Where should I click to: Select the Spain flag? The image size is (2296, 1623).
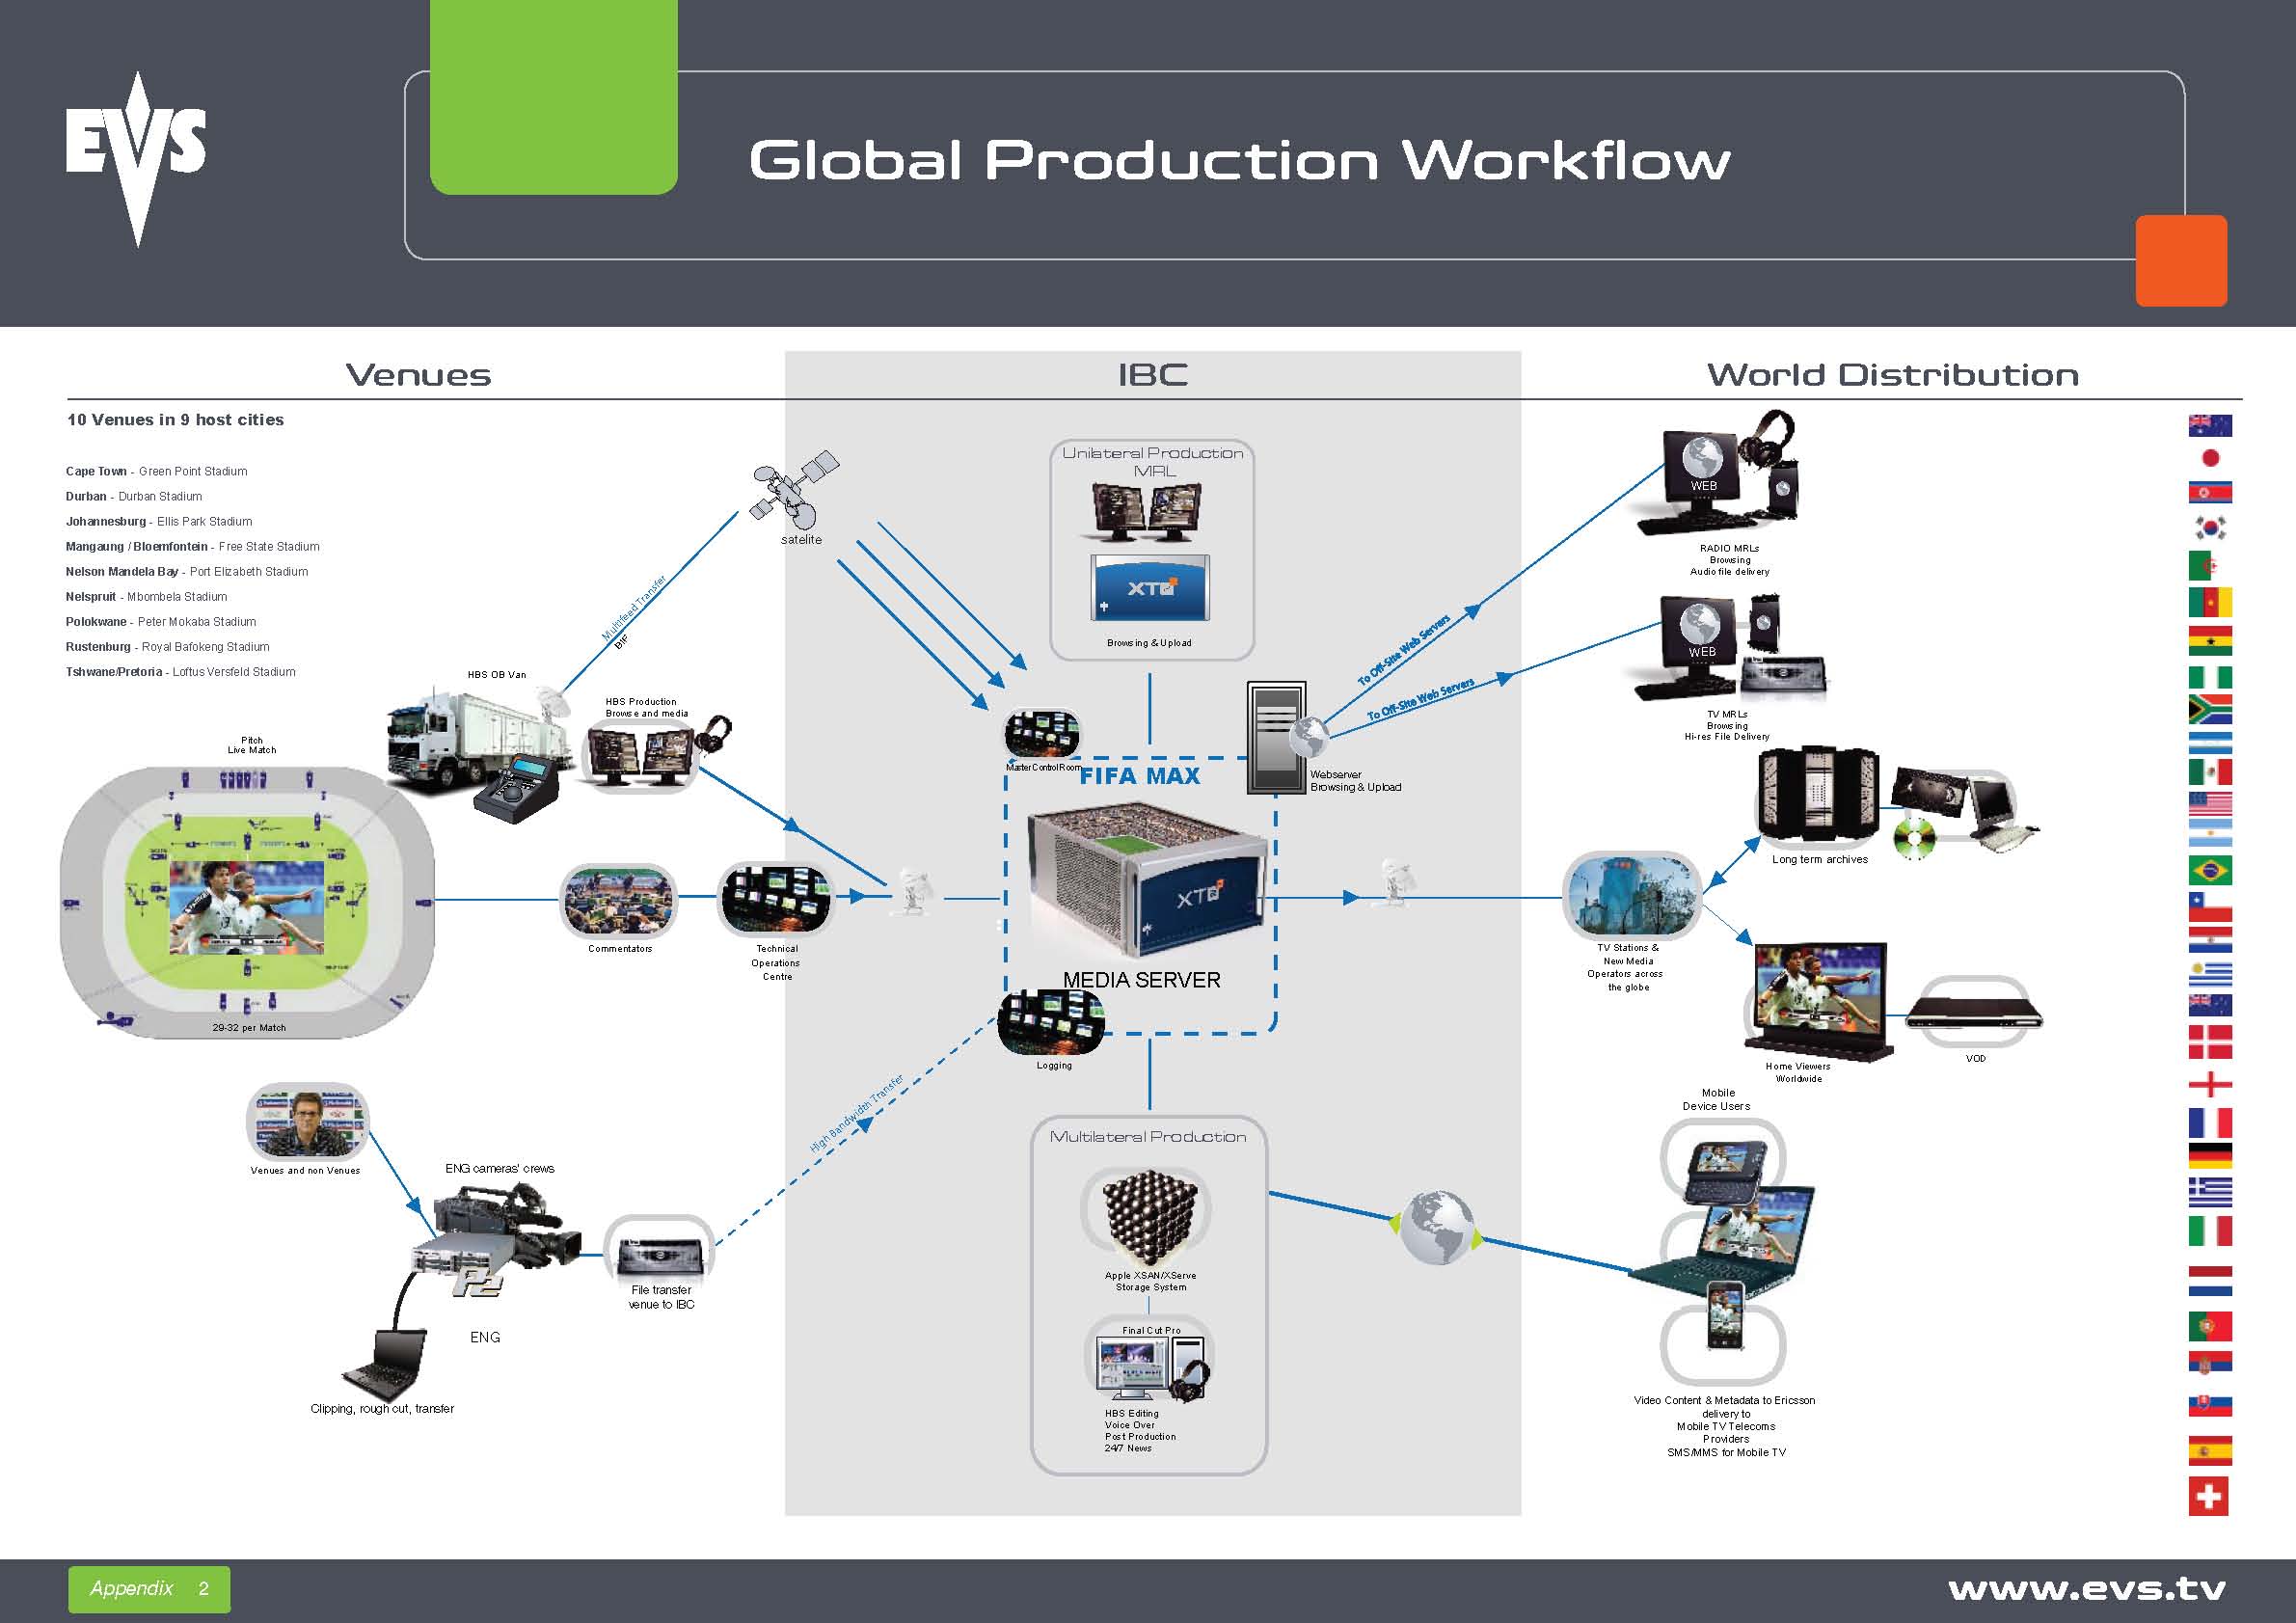pos(2210,1450)
